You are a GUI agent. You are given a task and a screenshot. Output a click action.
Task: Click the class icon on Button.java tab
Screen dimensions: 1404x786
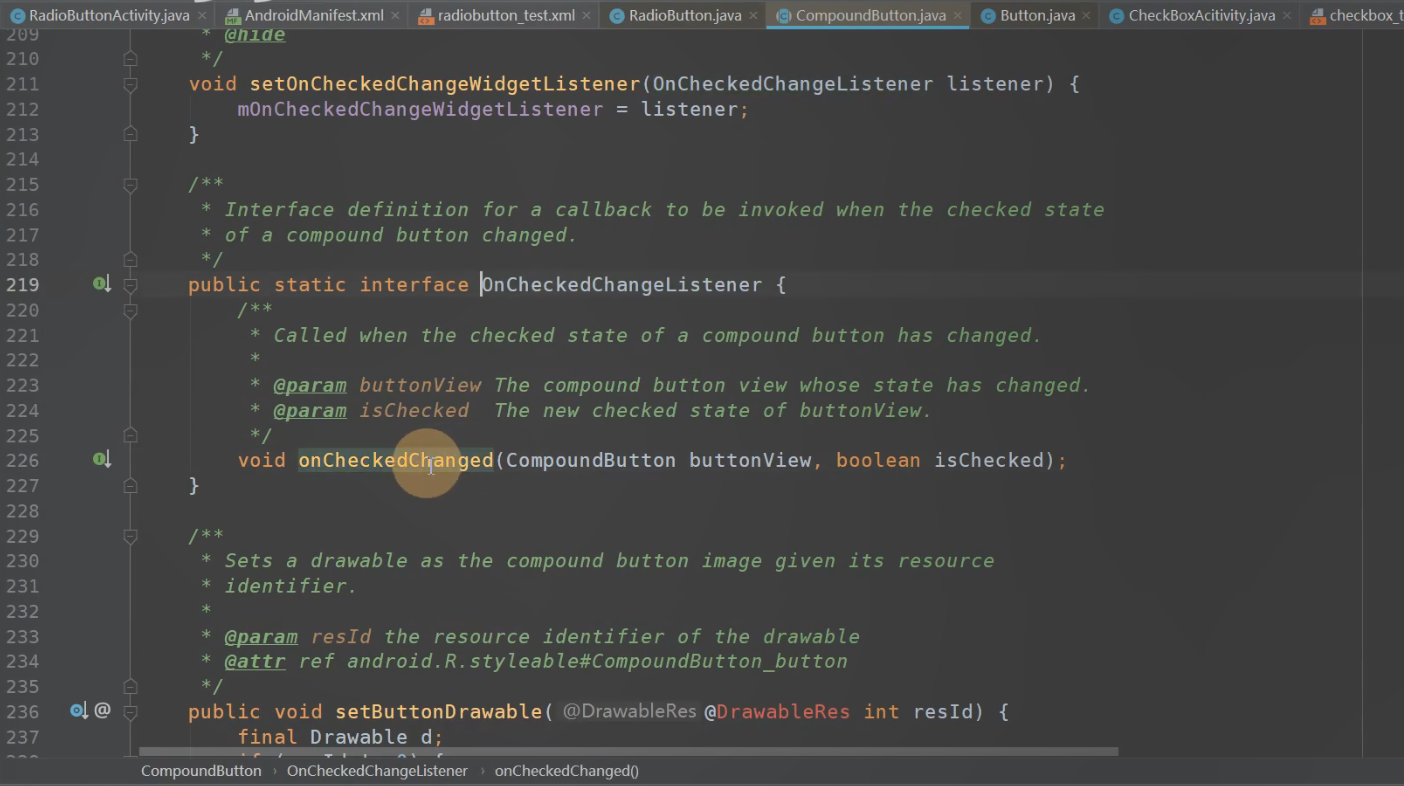click(x=988, y=16)
